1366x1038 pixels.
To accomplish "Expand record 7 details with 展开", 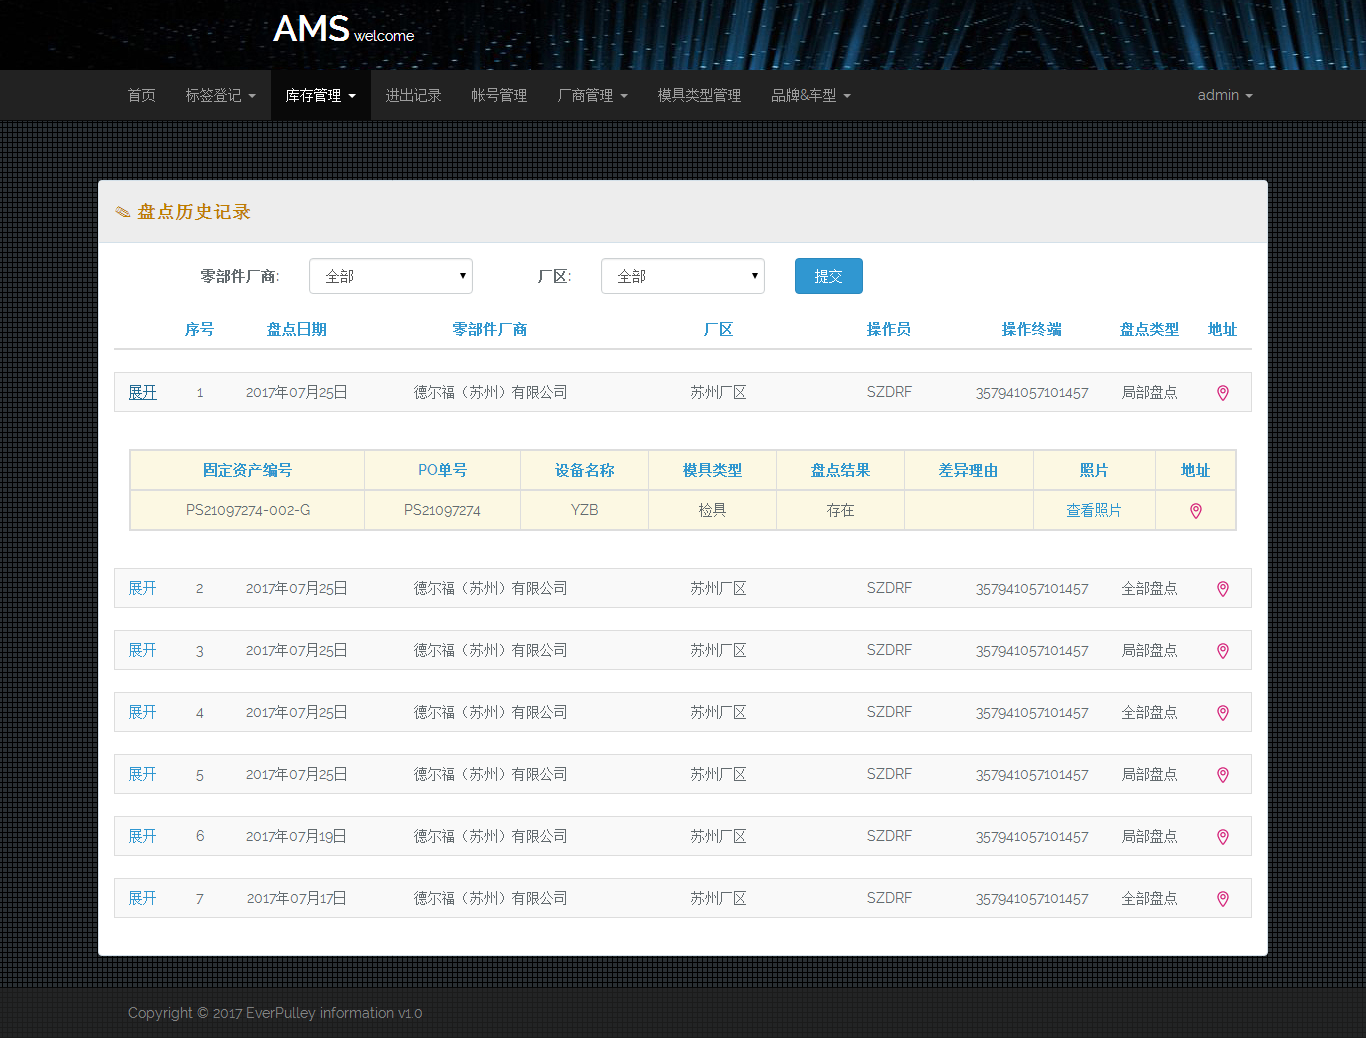I will click(x=142, y=898).
